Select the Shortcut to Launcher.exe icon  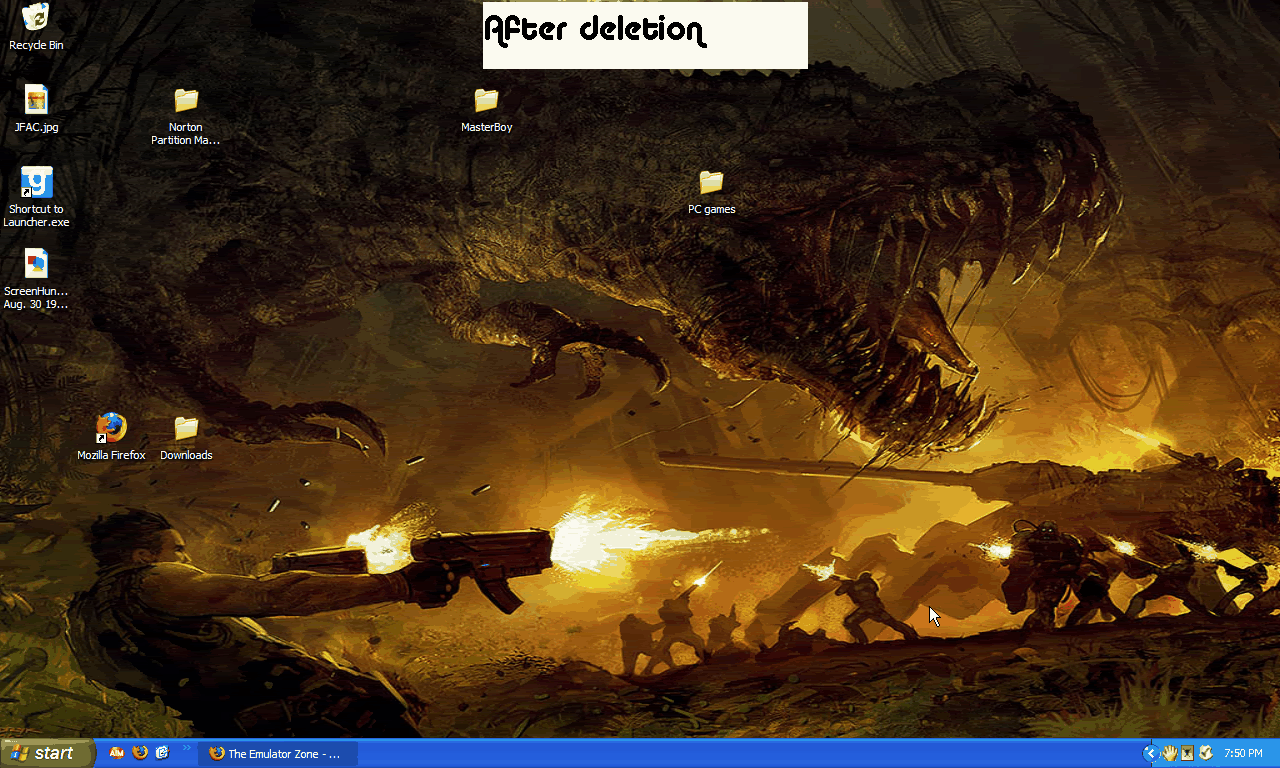point(36,183)
